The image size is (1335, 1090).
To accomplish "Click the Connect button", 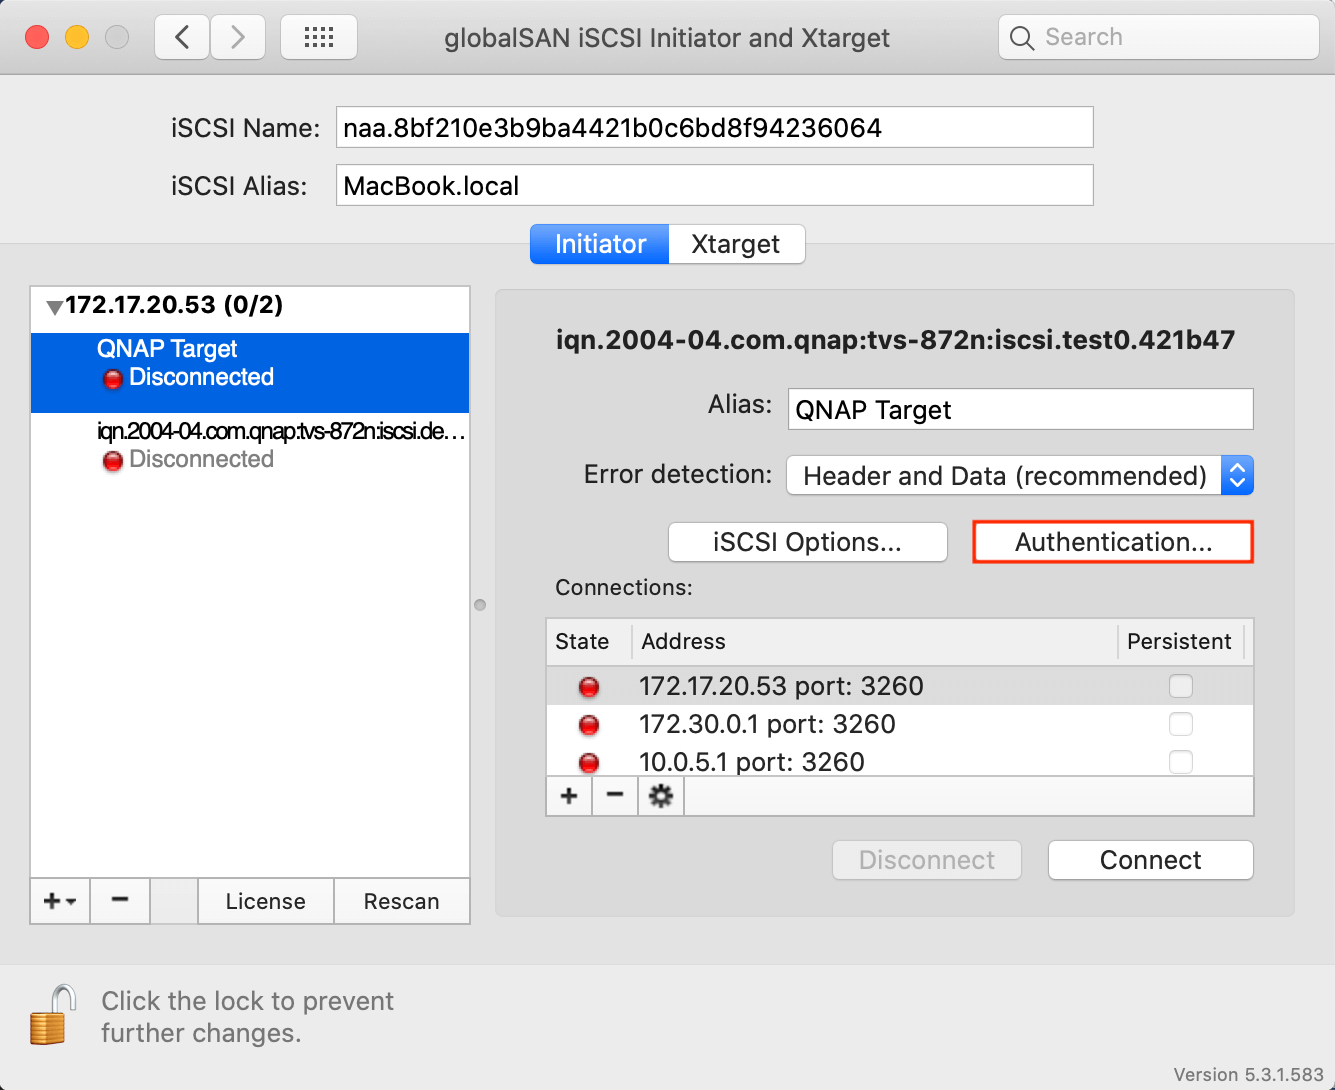I will pyautogui.click(x=1150, y=860).
